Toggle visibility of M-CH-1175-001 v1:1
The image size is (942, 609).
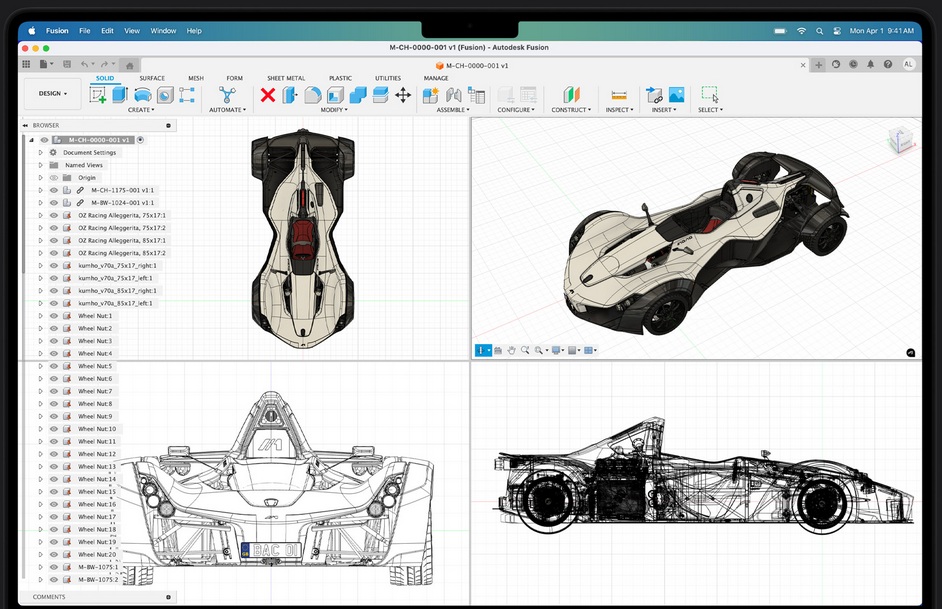click(53, 190)
